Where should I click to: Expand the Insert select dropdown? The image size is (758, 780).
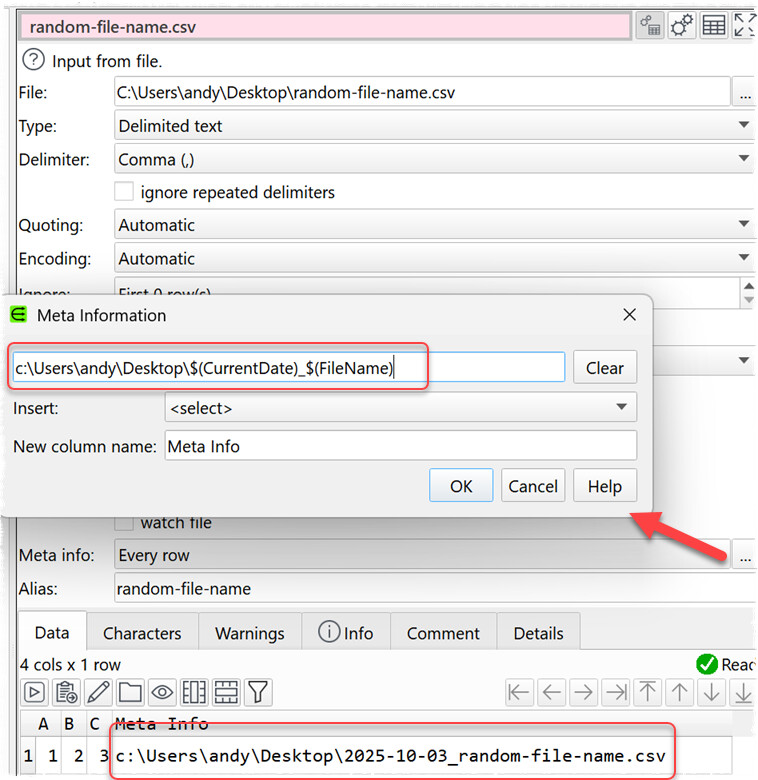pos(400,408)
